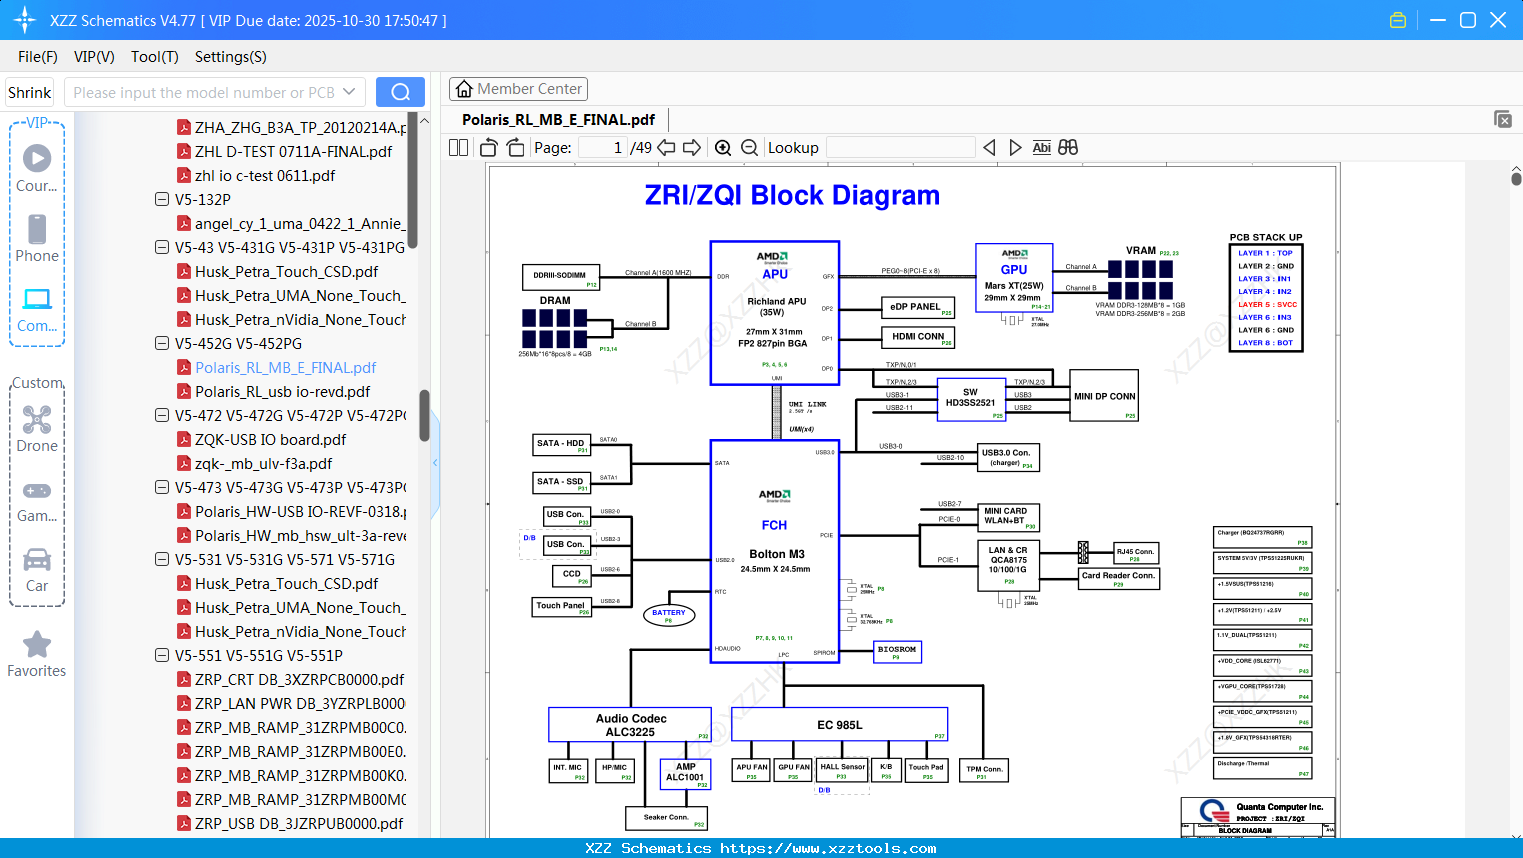Open Polaris_HW_mb_hsw_ult-3a-rev file
The image size is (1523, 858).
[300, 535]
